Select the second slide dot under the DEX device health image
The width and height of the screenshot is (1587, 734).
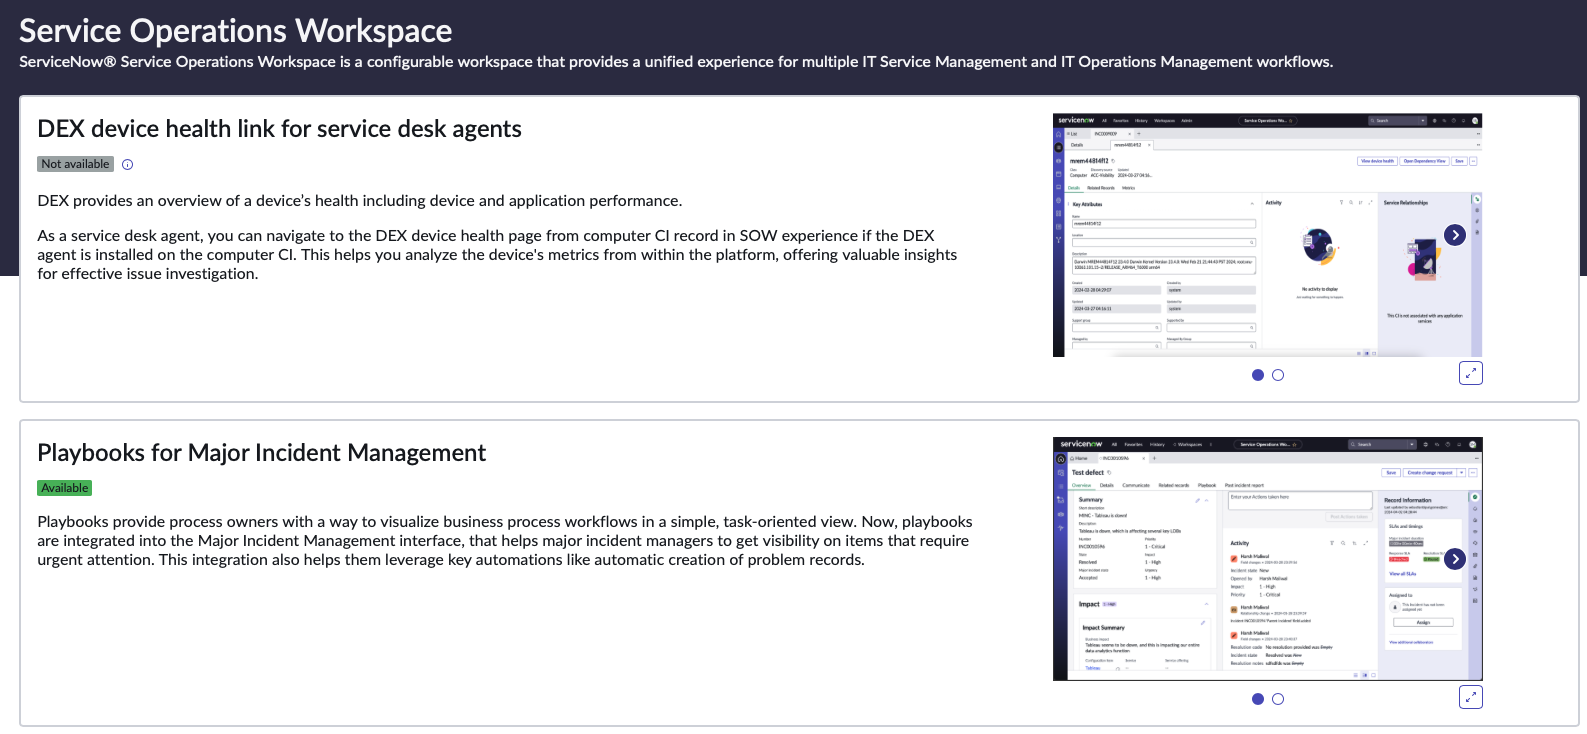[x=1278, y=375]
